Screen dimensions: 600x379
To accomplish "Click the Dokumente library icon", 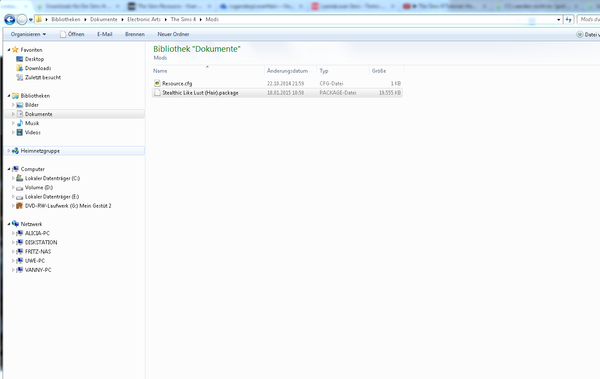I will (x=20, y=114).
